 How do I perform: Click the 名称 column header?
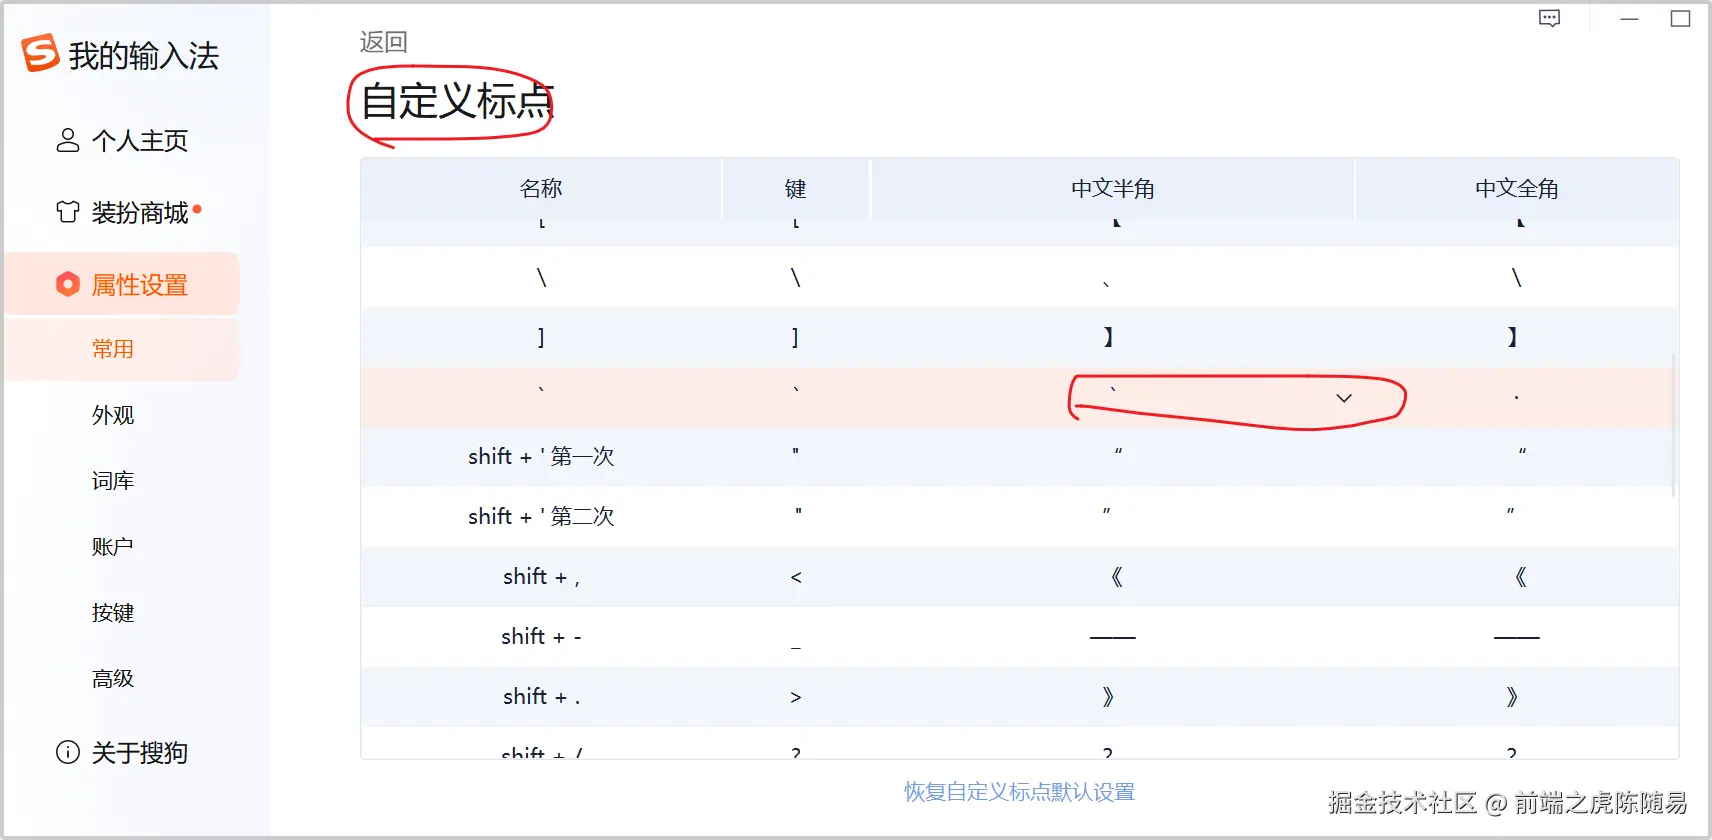point(541,188)
